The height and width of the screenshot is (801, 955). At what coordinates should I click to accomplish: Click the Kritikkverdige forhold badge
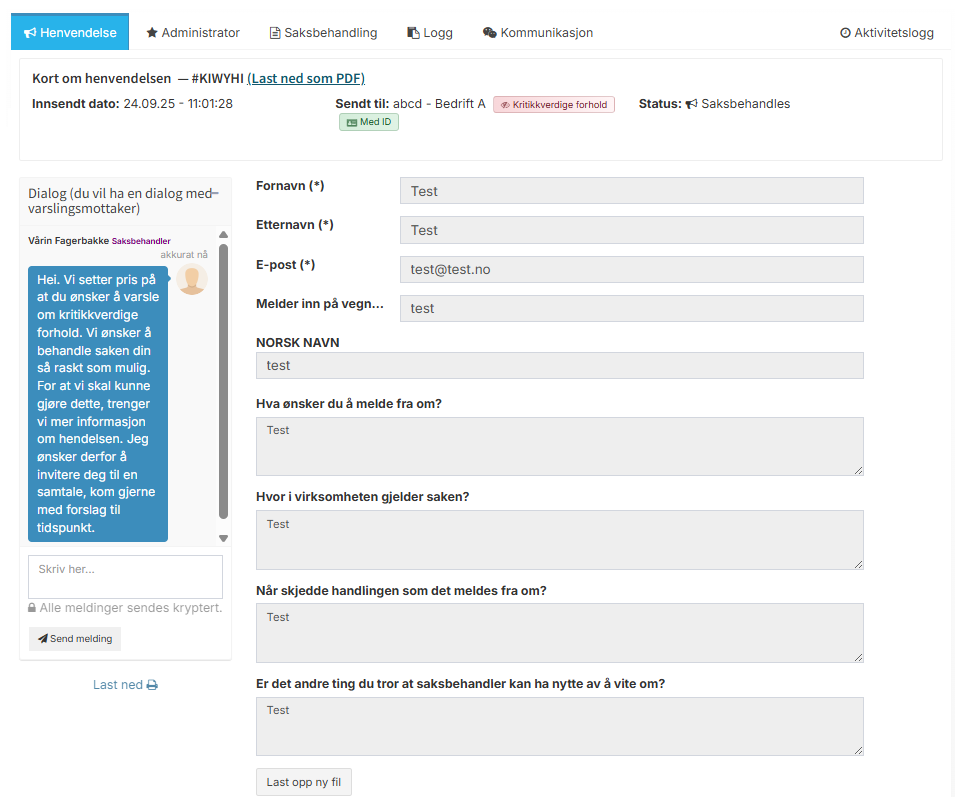click(553, 104)
